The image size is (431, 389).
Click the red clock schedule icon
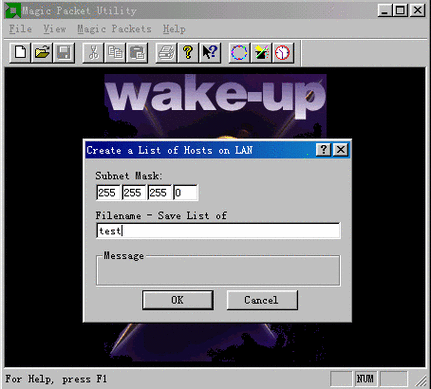point(283,53)
